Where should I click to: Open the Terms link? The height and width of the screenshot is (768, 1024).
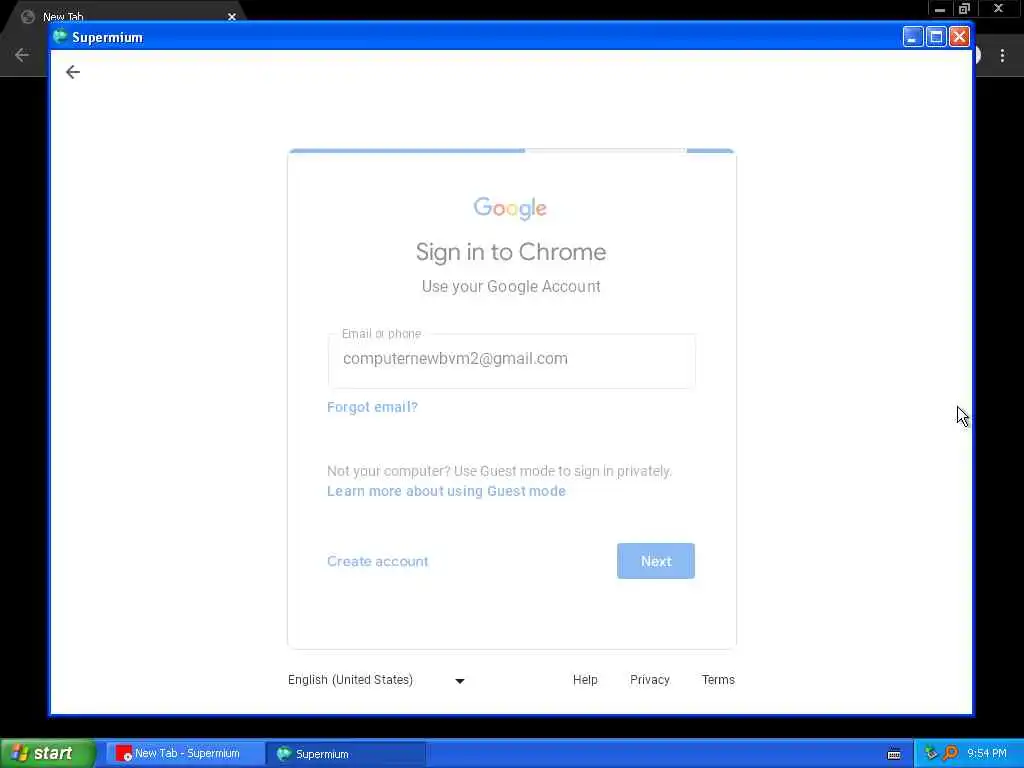pyautogui.click(x=718, y=680)
